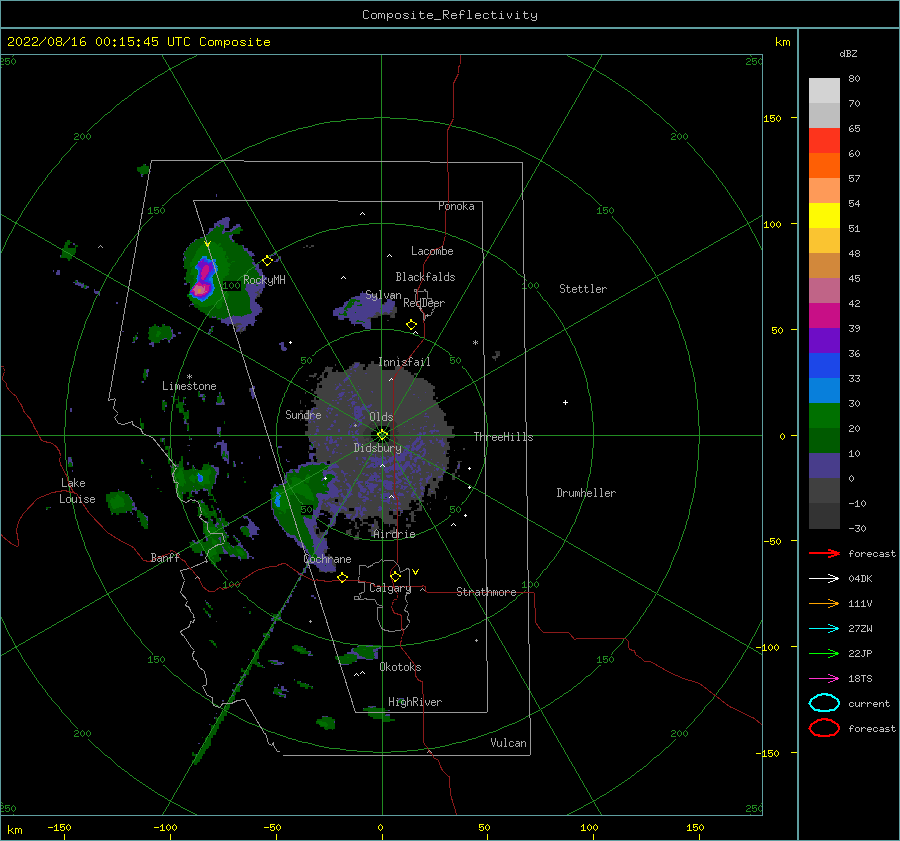The height and width of the screenshot is (841, 900).
Task: Click the yellow 51 dBZ color swatch
Action: pyautogui.click(x=824, y=216)
